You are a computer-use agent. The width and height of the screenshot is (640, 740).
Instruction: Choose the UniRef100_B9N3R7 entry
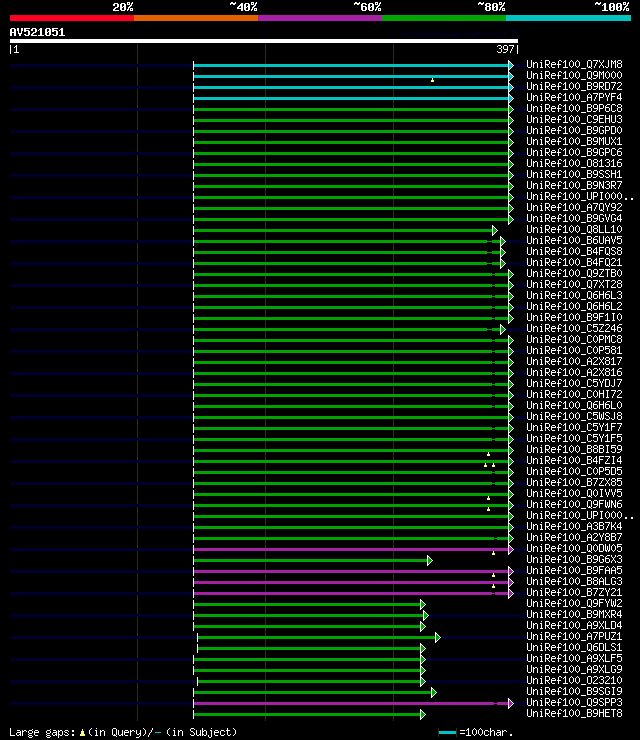pyautogui.click(x=574, y=185)
